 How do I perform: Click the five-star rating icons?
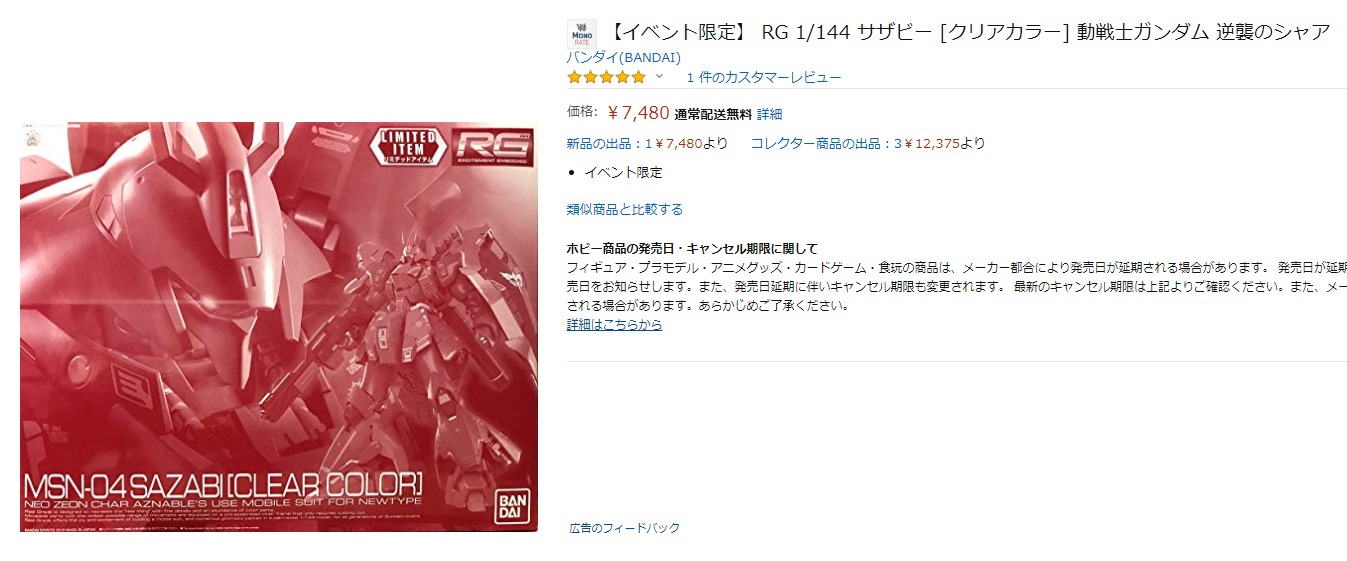coord(607,77)
